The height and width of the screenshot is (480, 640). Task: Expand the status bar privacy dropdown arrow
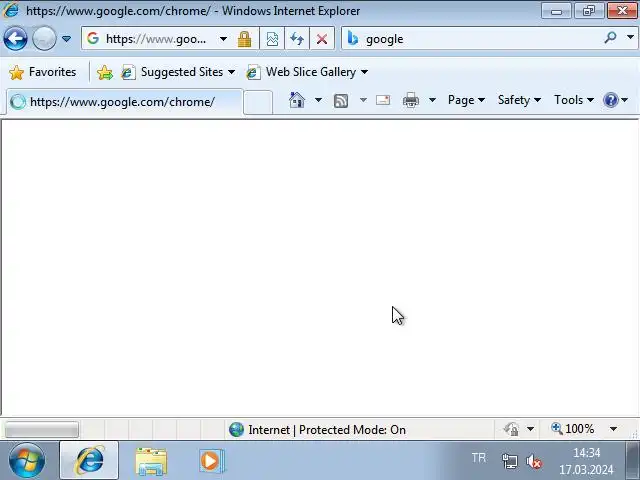(530, 429)
